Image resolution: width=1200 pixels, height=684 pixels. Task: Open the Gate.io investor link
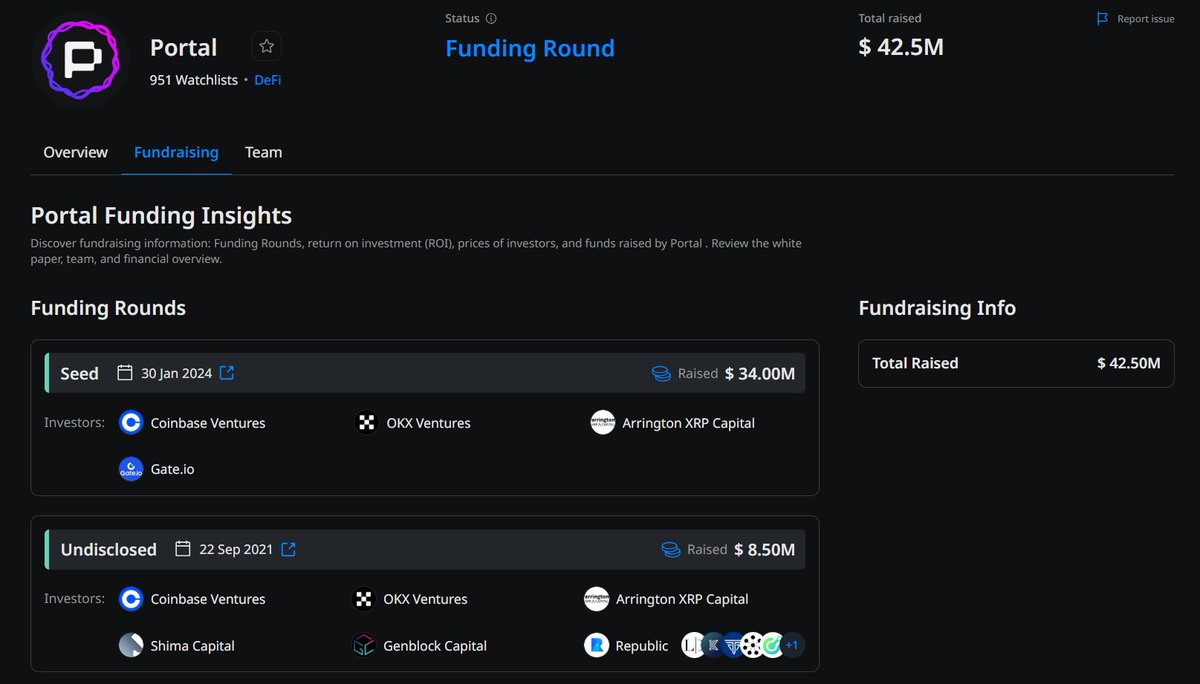[x=172, y=469]
